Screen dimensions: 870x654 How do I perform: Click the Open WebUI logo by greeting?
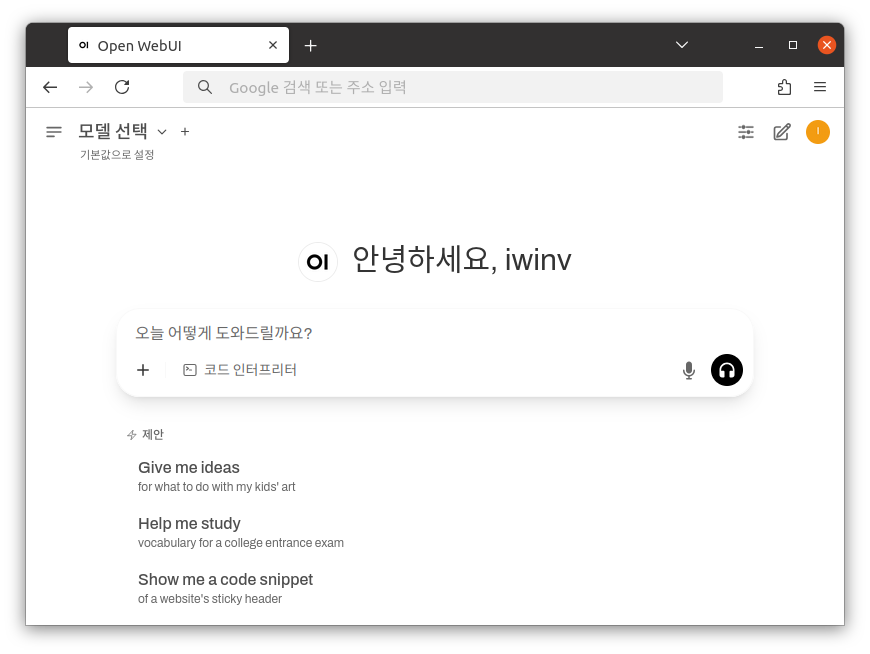point(318,262)
